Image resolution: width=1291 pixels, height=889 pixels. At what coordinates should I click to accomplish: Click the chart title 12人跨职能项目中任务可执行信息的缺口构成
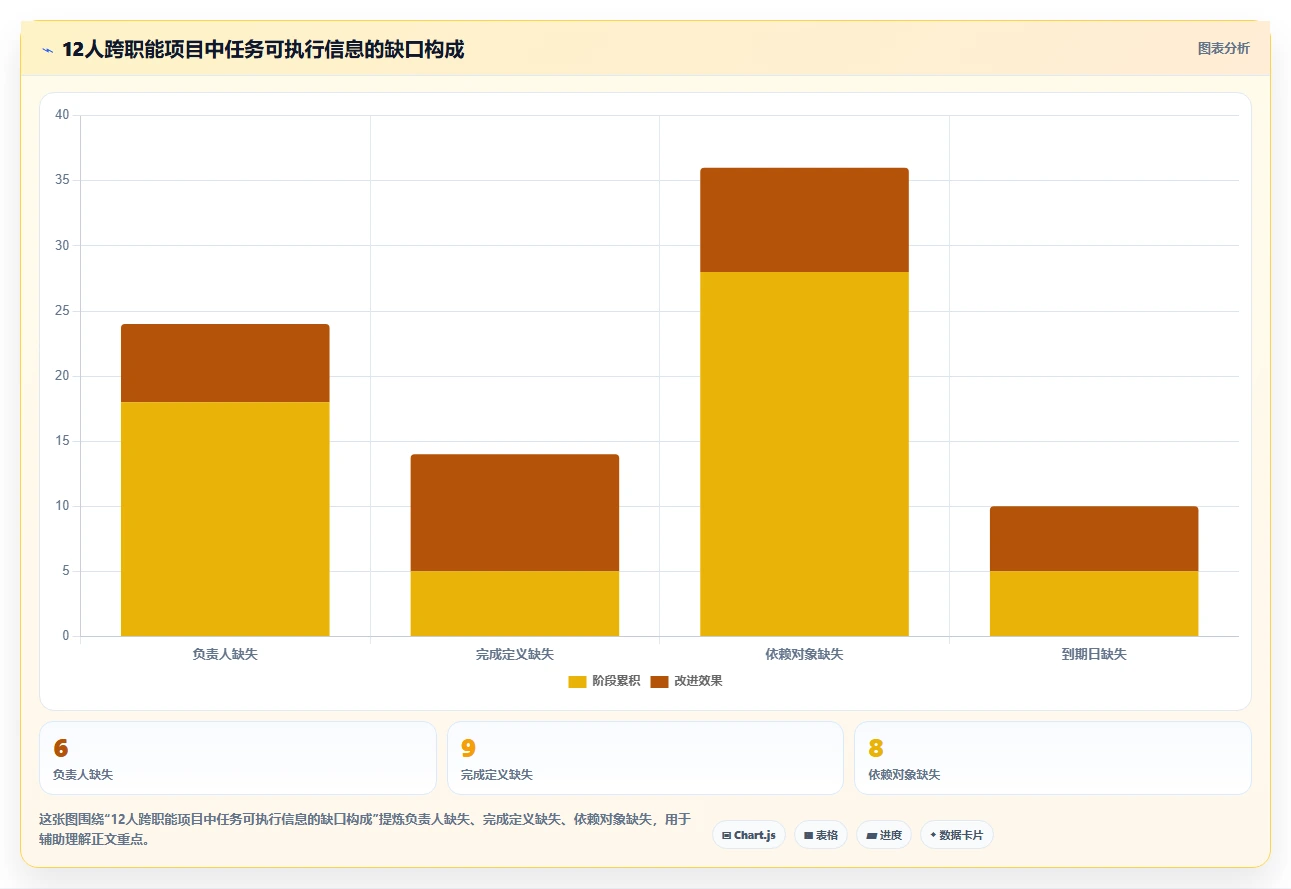click(x=263, y=49)
